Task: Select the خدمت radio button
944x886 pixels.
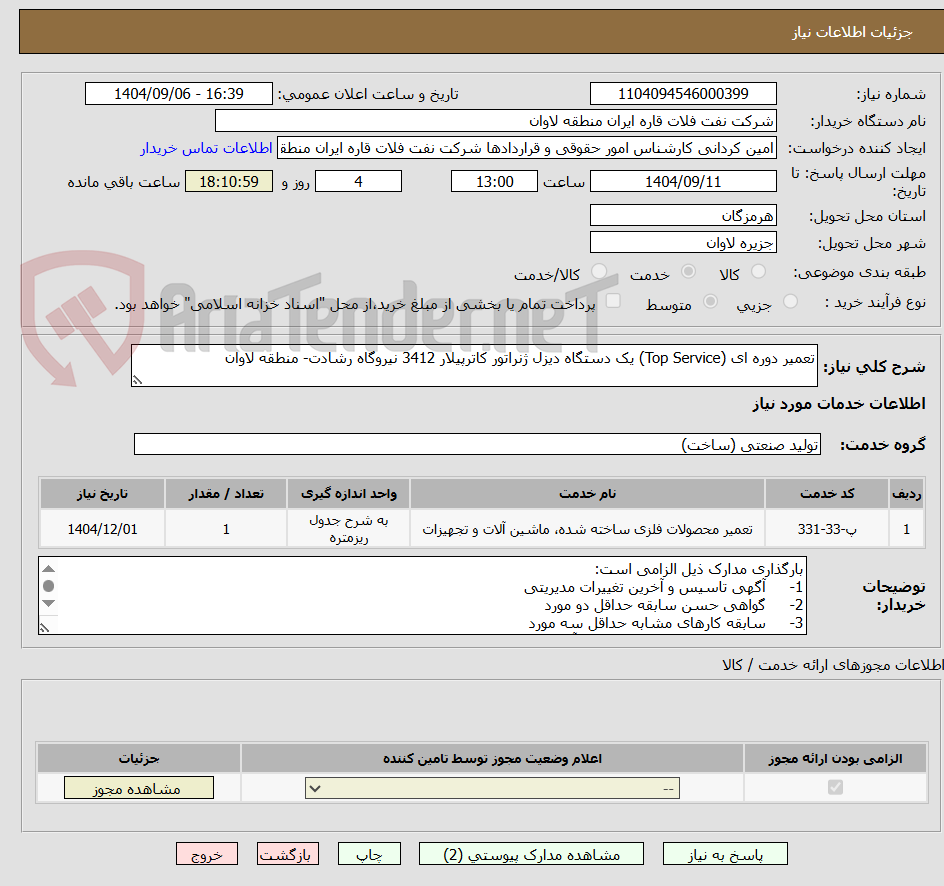Action: (x=688, y=270)
